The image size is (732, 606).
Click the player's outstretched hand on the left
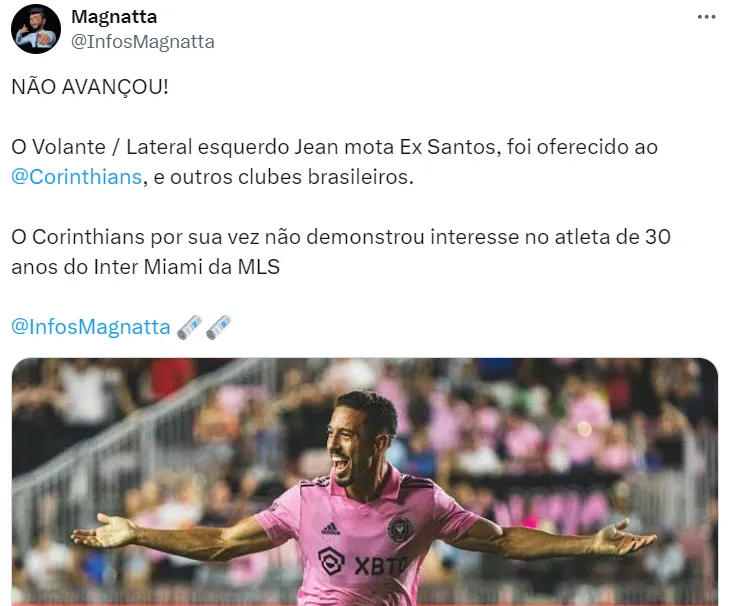(104, 531)
